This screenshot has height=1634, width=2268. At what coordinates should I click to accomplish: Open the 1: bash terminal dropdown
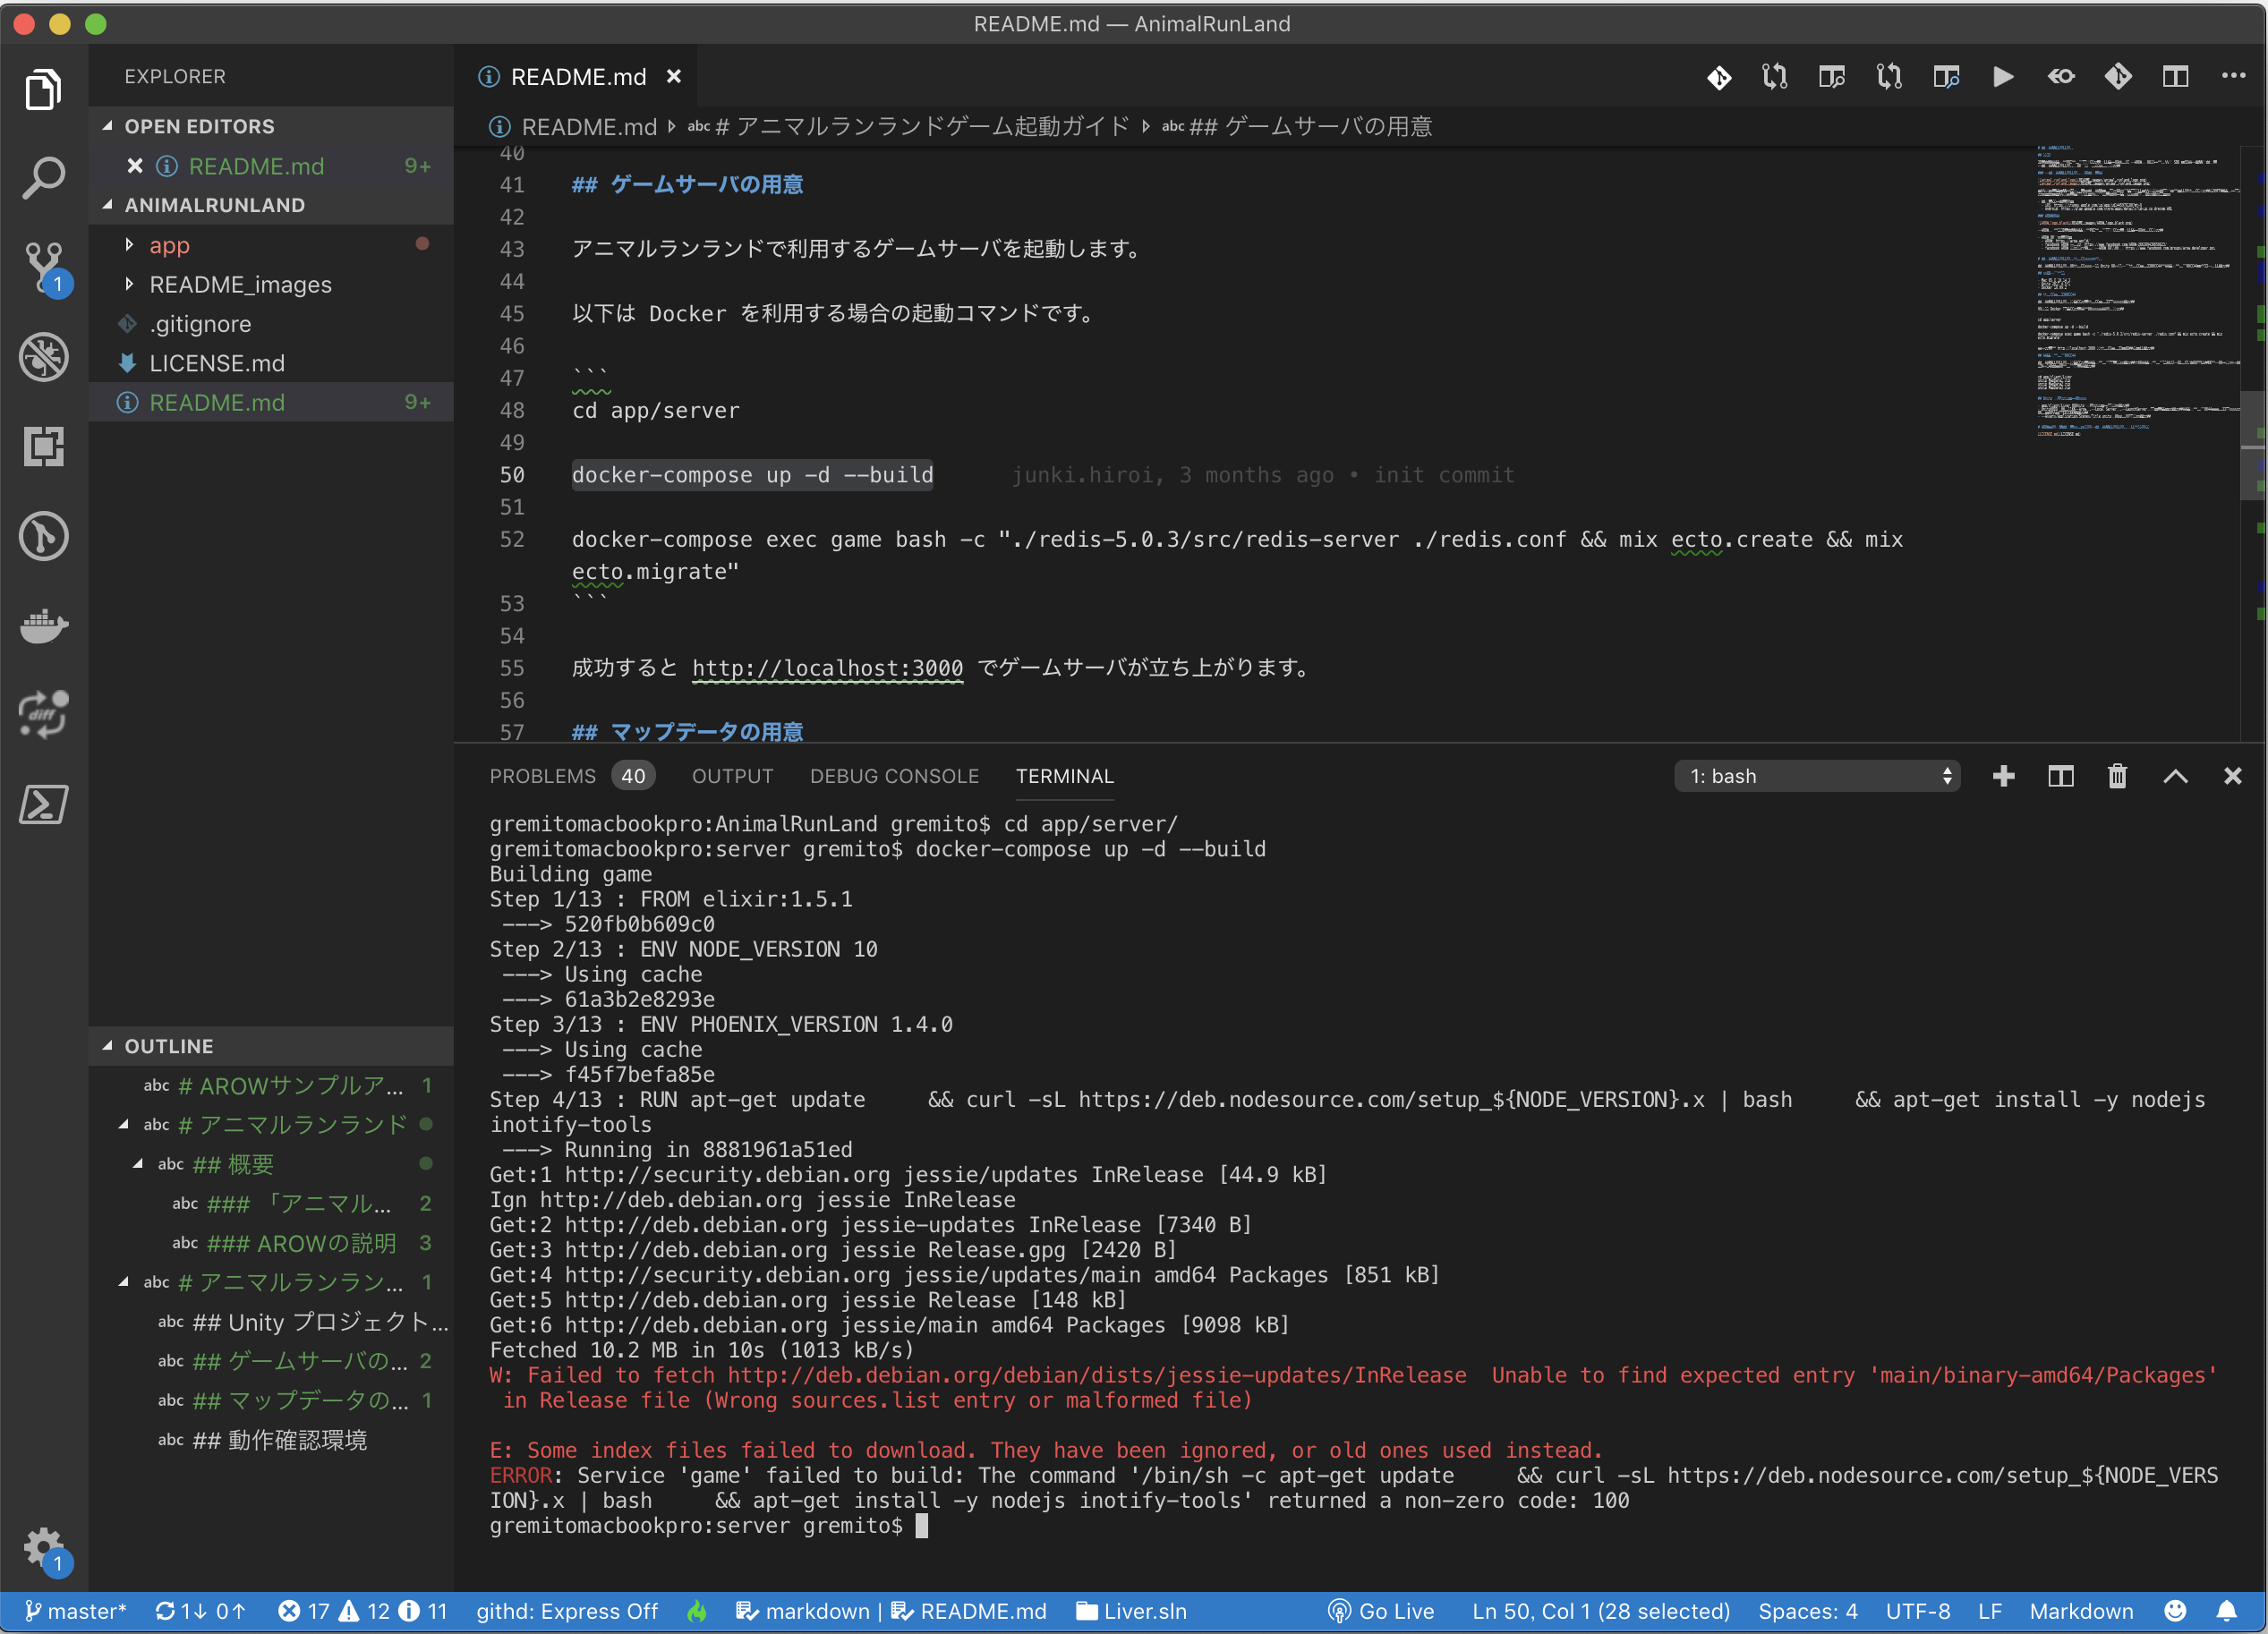[1816, 776]
